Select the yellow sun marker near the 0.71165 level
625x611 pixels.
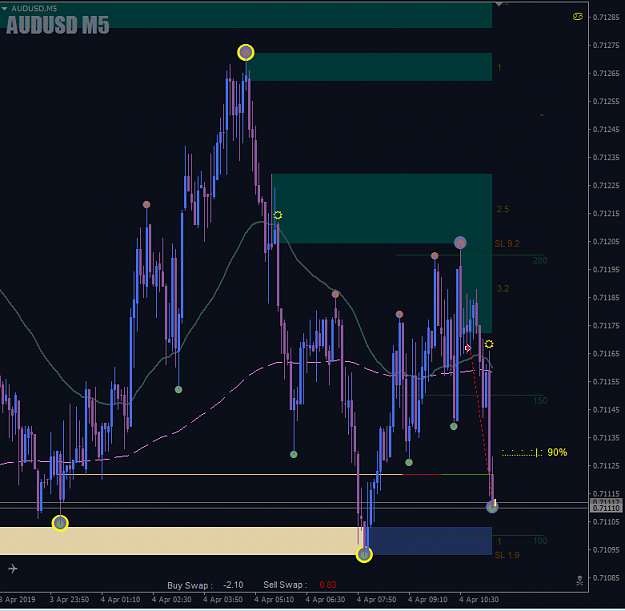489,344
